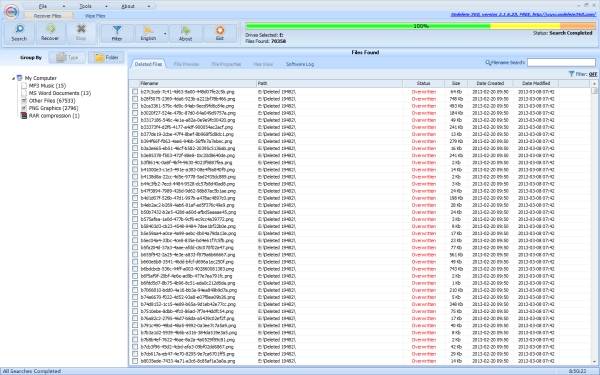Image resolution: width=600 pixels, height=375 pixels.
Task: Click 'All Searches Completed' in status bar
Action: tap(32, 371)
